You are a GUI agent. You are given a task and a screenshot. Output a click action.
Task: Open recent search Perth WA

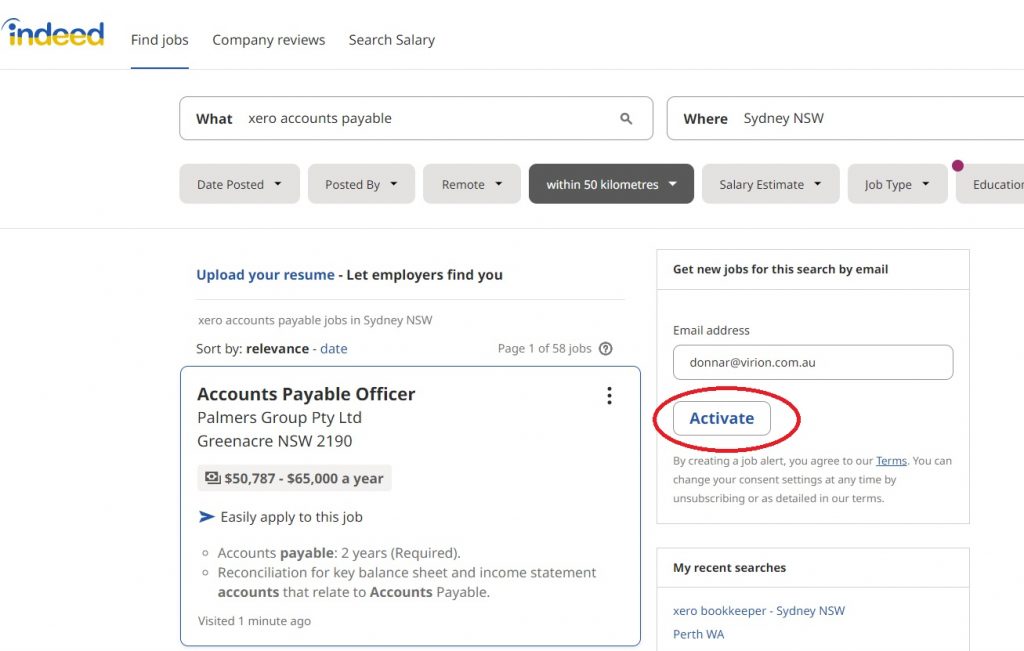tap(698, 634)
